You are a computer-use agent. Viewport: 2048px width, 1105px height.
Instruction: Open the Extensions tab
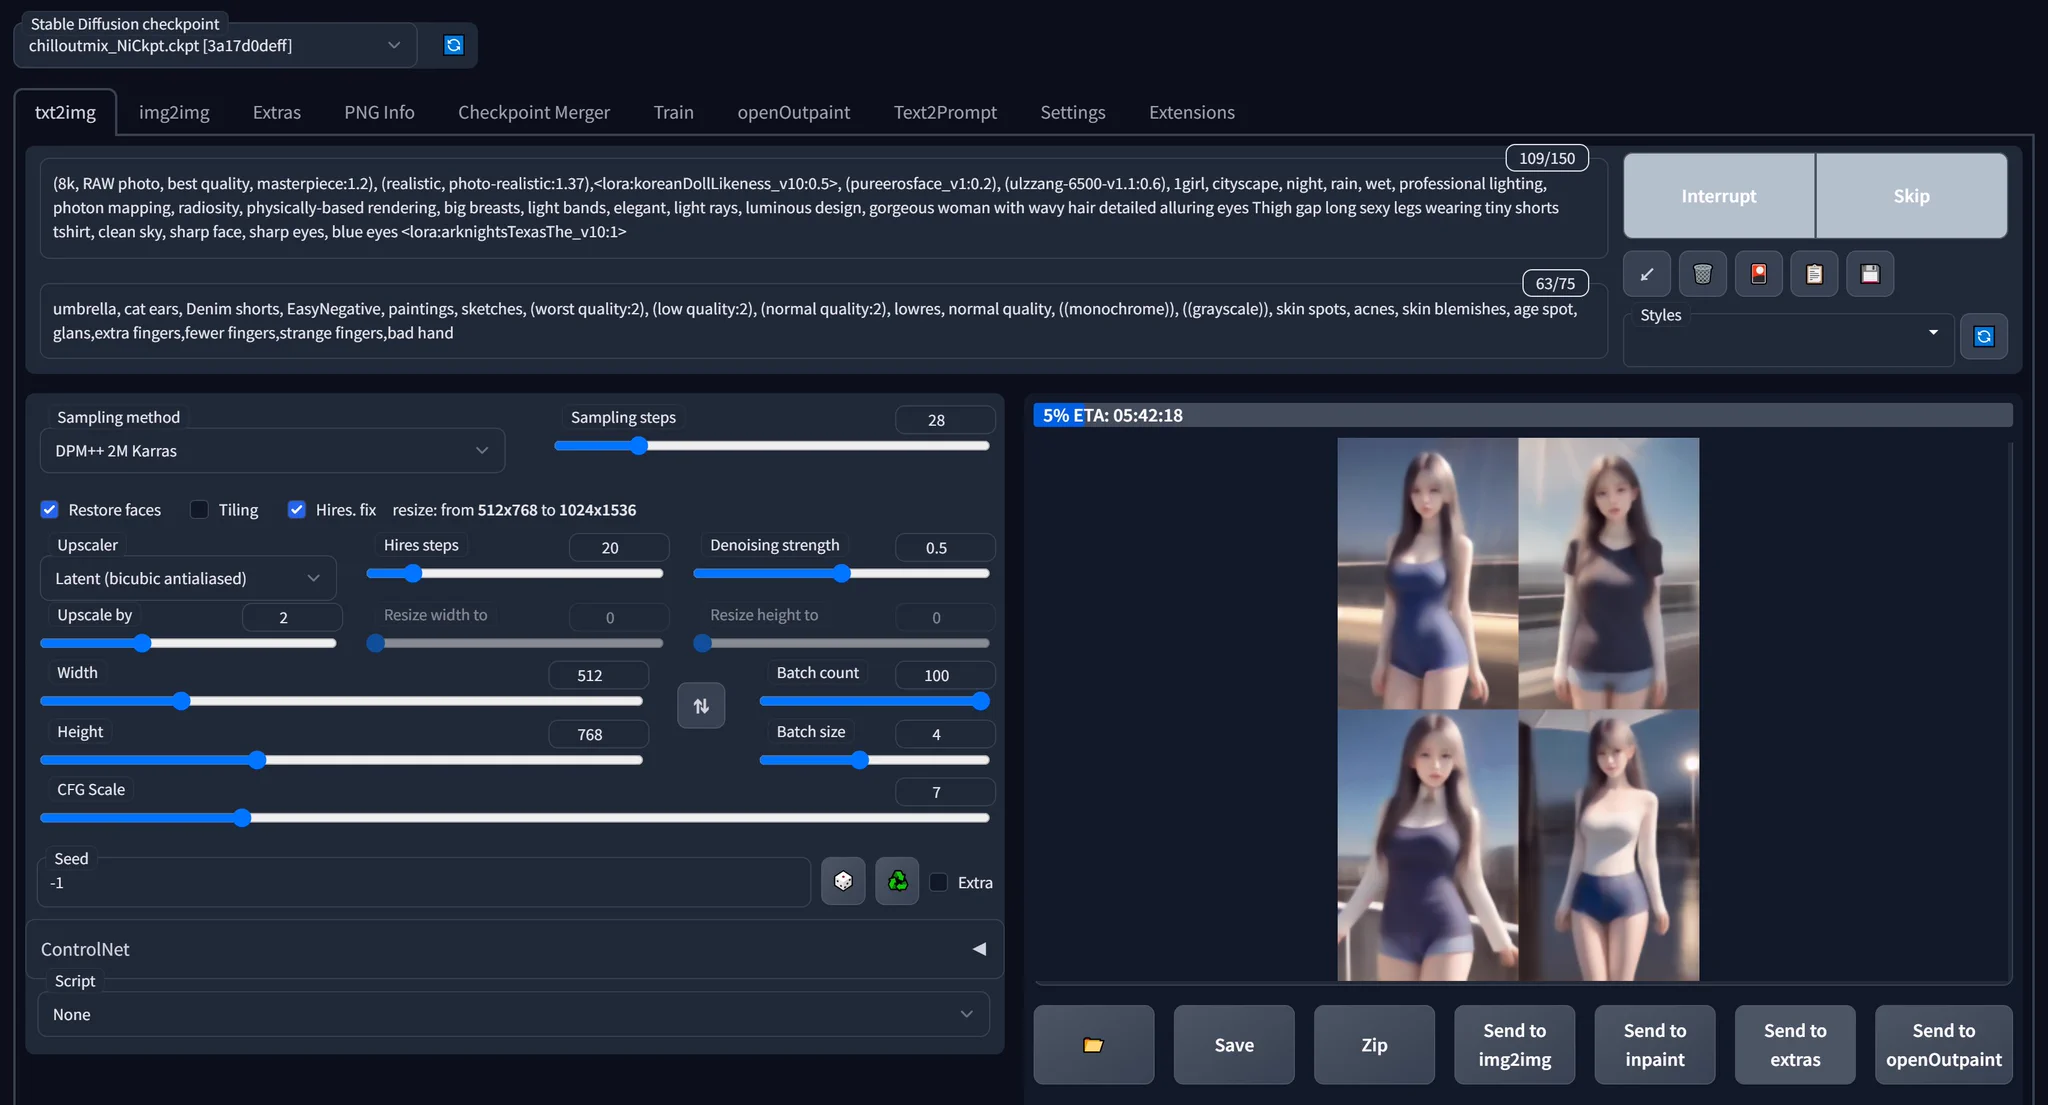click(1191, 112)
